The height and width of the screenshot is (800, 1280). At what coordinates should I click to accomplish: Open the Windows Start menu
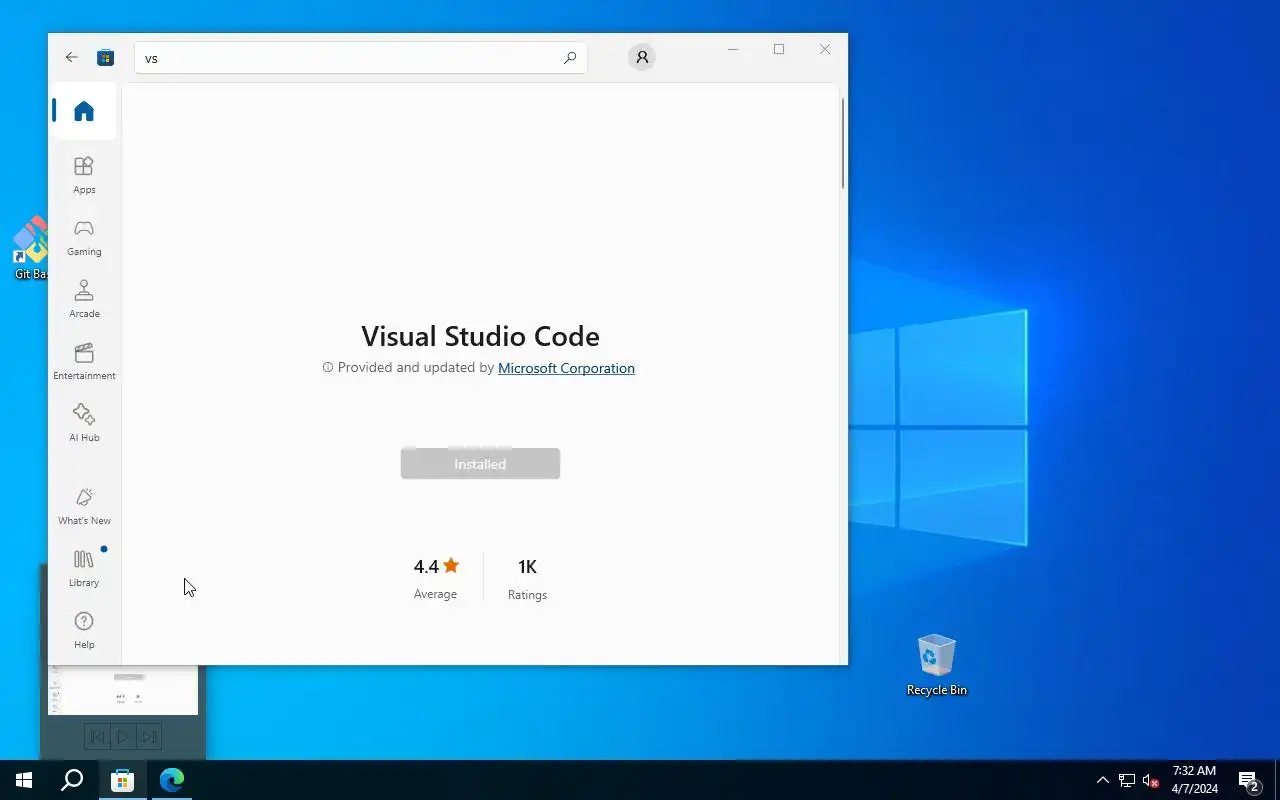point(24,780)
